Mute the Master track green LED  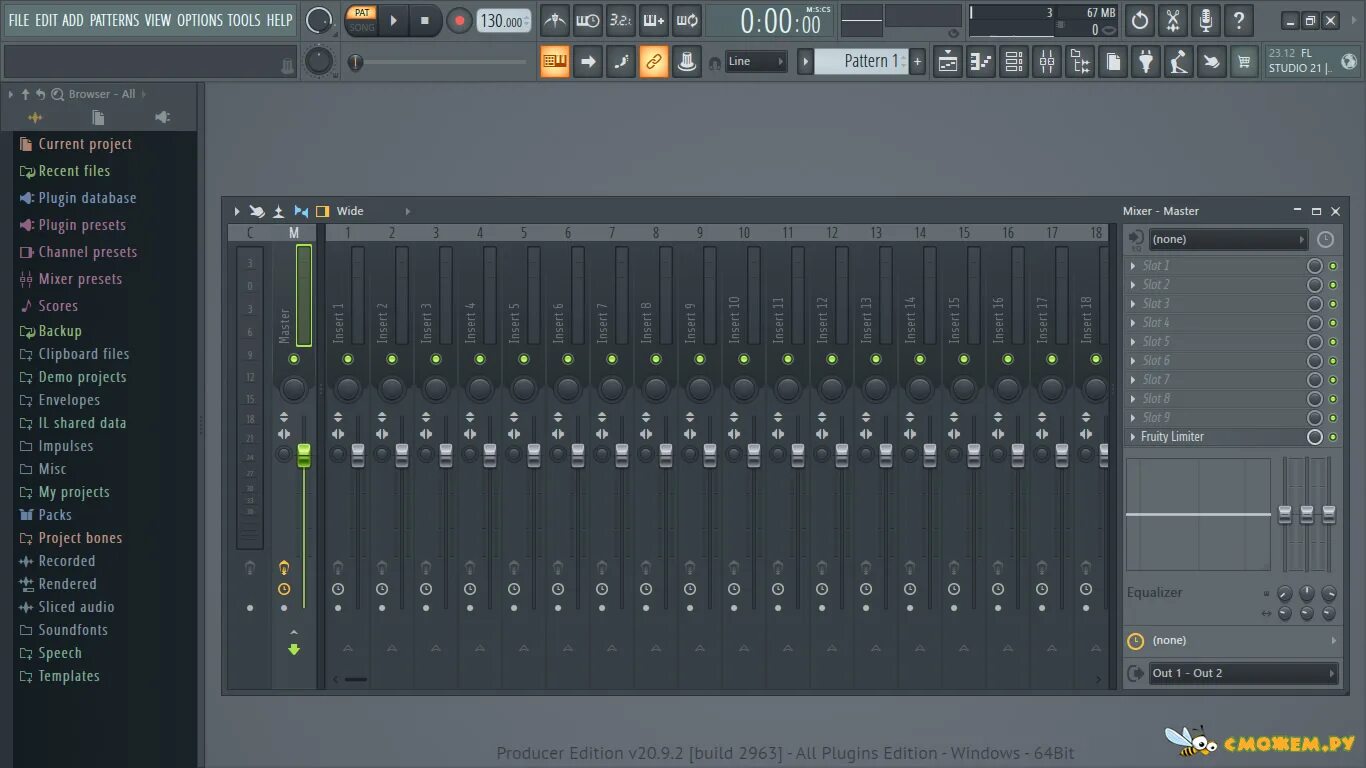[x=294, y=359]
